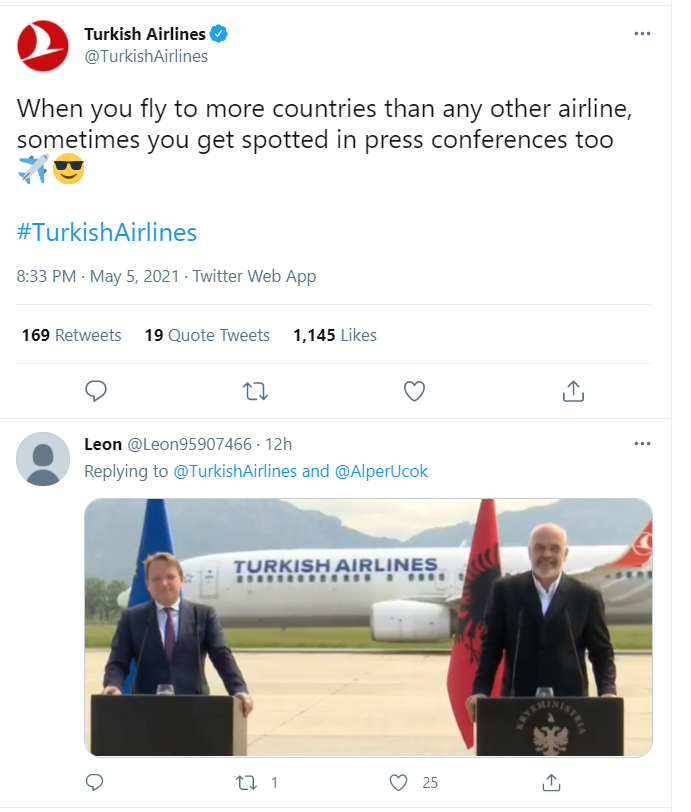Click the @TurkishAirlines handle under name
Screen dimensions: 691x812
[146, 56]
